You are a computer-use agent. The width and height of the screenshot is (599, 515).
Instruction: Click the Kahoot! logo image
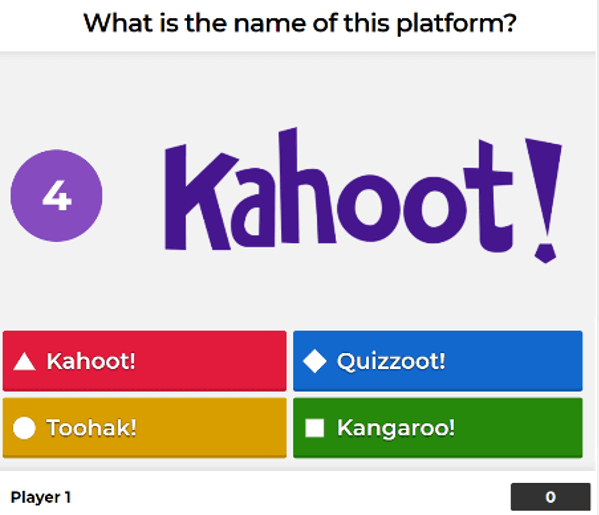(363, 195)
